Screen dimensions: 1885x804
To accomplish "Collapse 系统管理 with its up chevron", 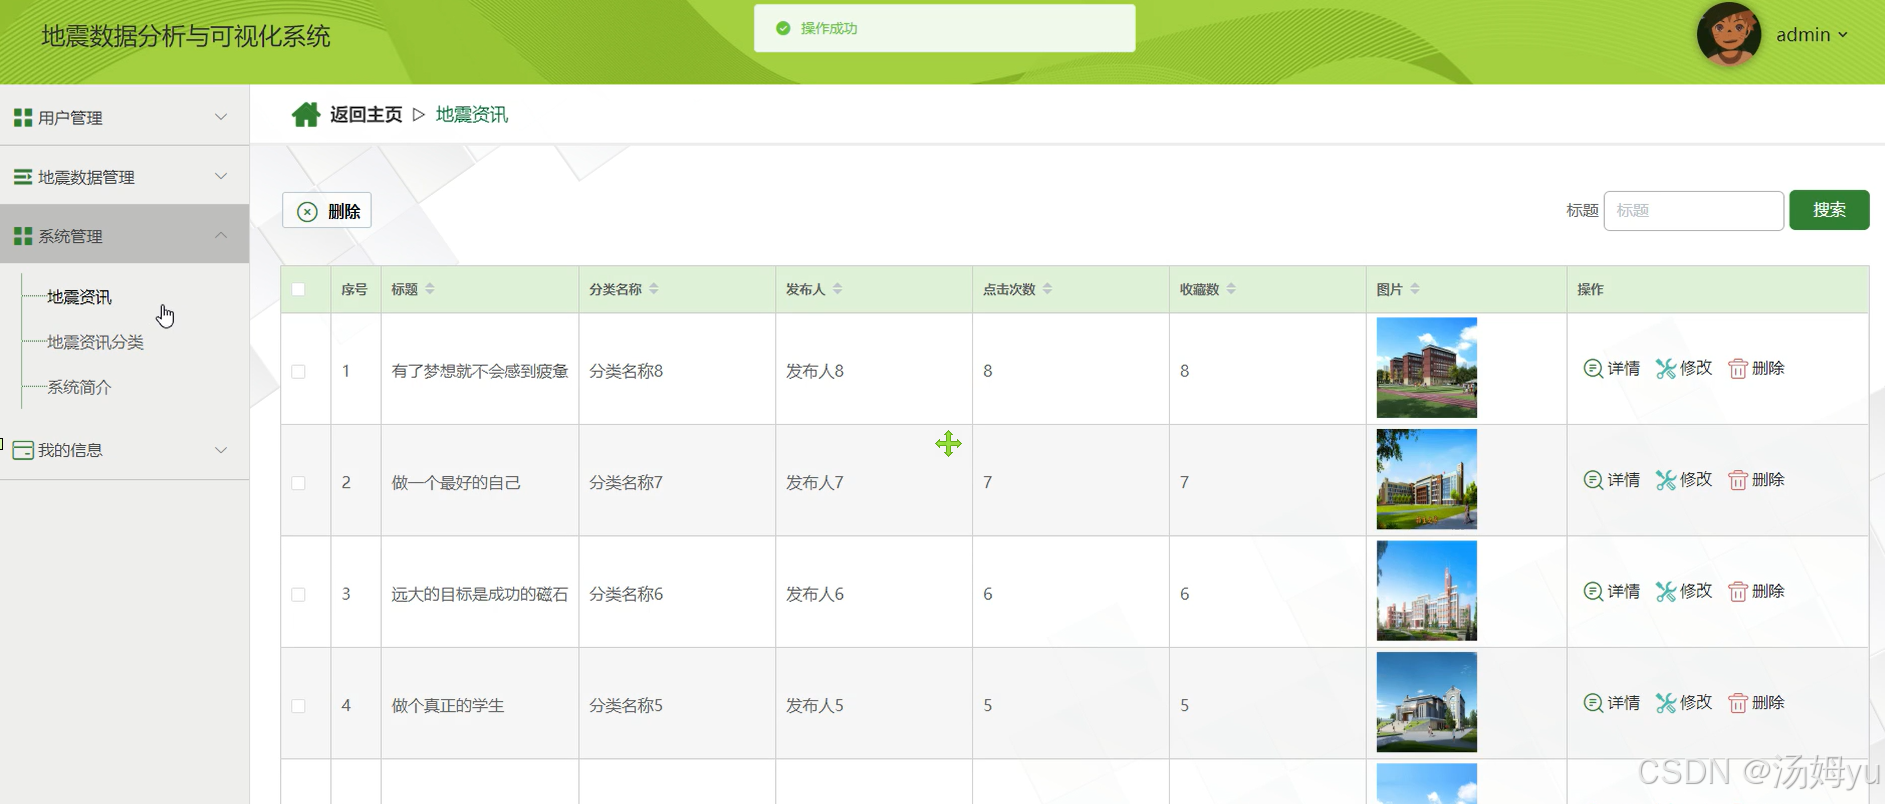I will point(221,235).
